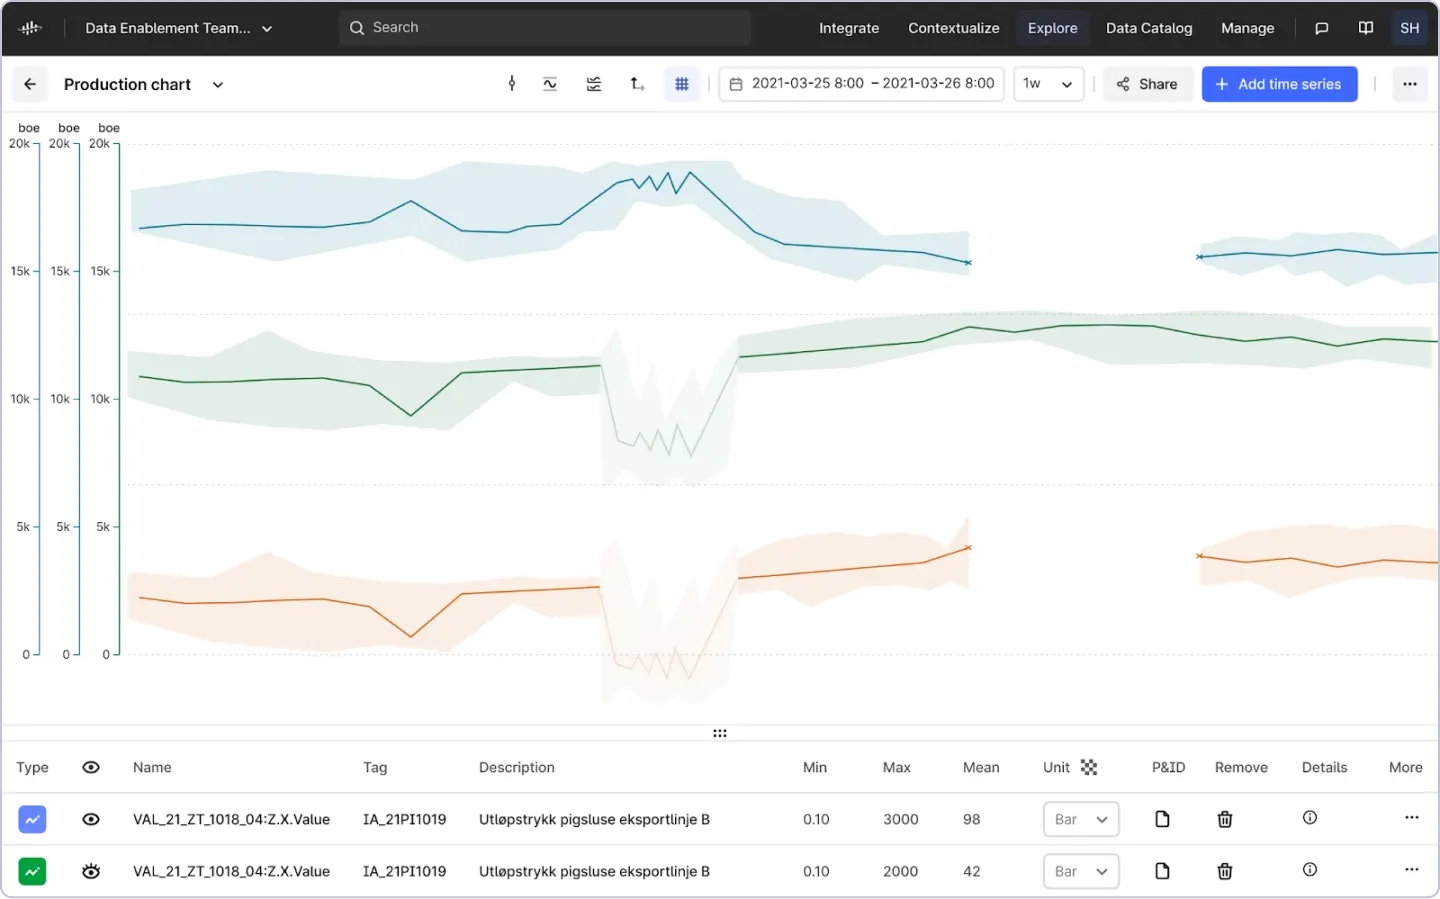Click the stacked lines toolbar icon
Screen dimensions: 1440x899
(x=594, y=84)
